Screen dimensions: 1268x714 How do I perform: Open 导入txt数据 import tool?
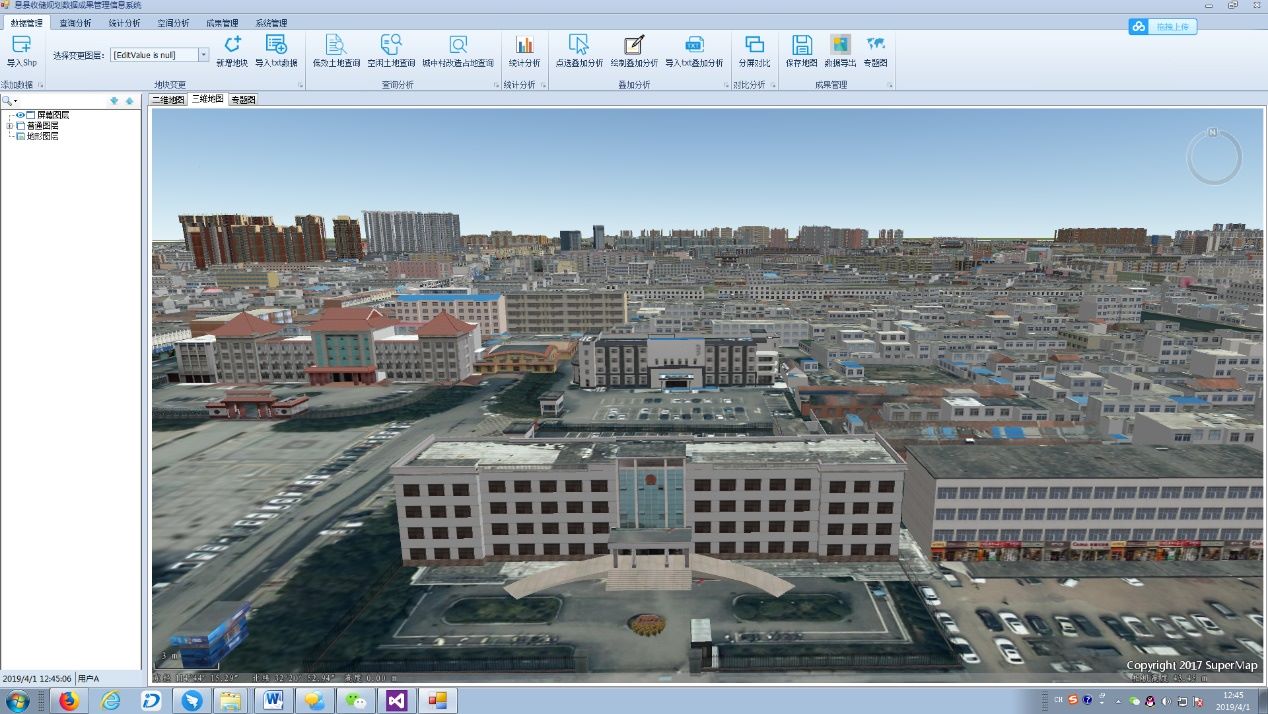point(276,45)
